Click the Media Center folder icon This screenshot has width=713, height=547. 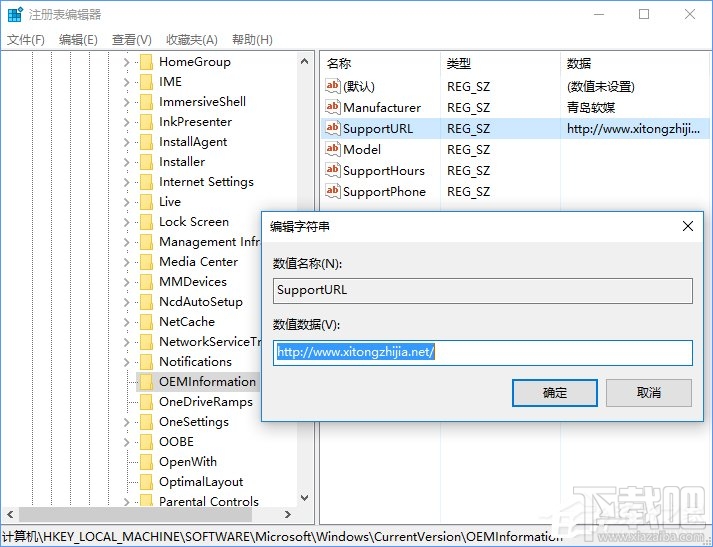pyautogui.click(x=146, y=262)
